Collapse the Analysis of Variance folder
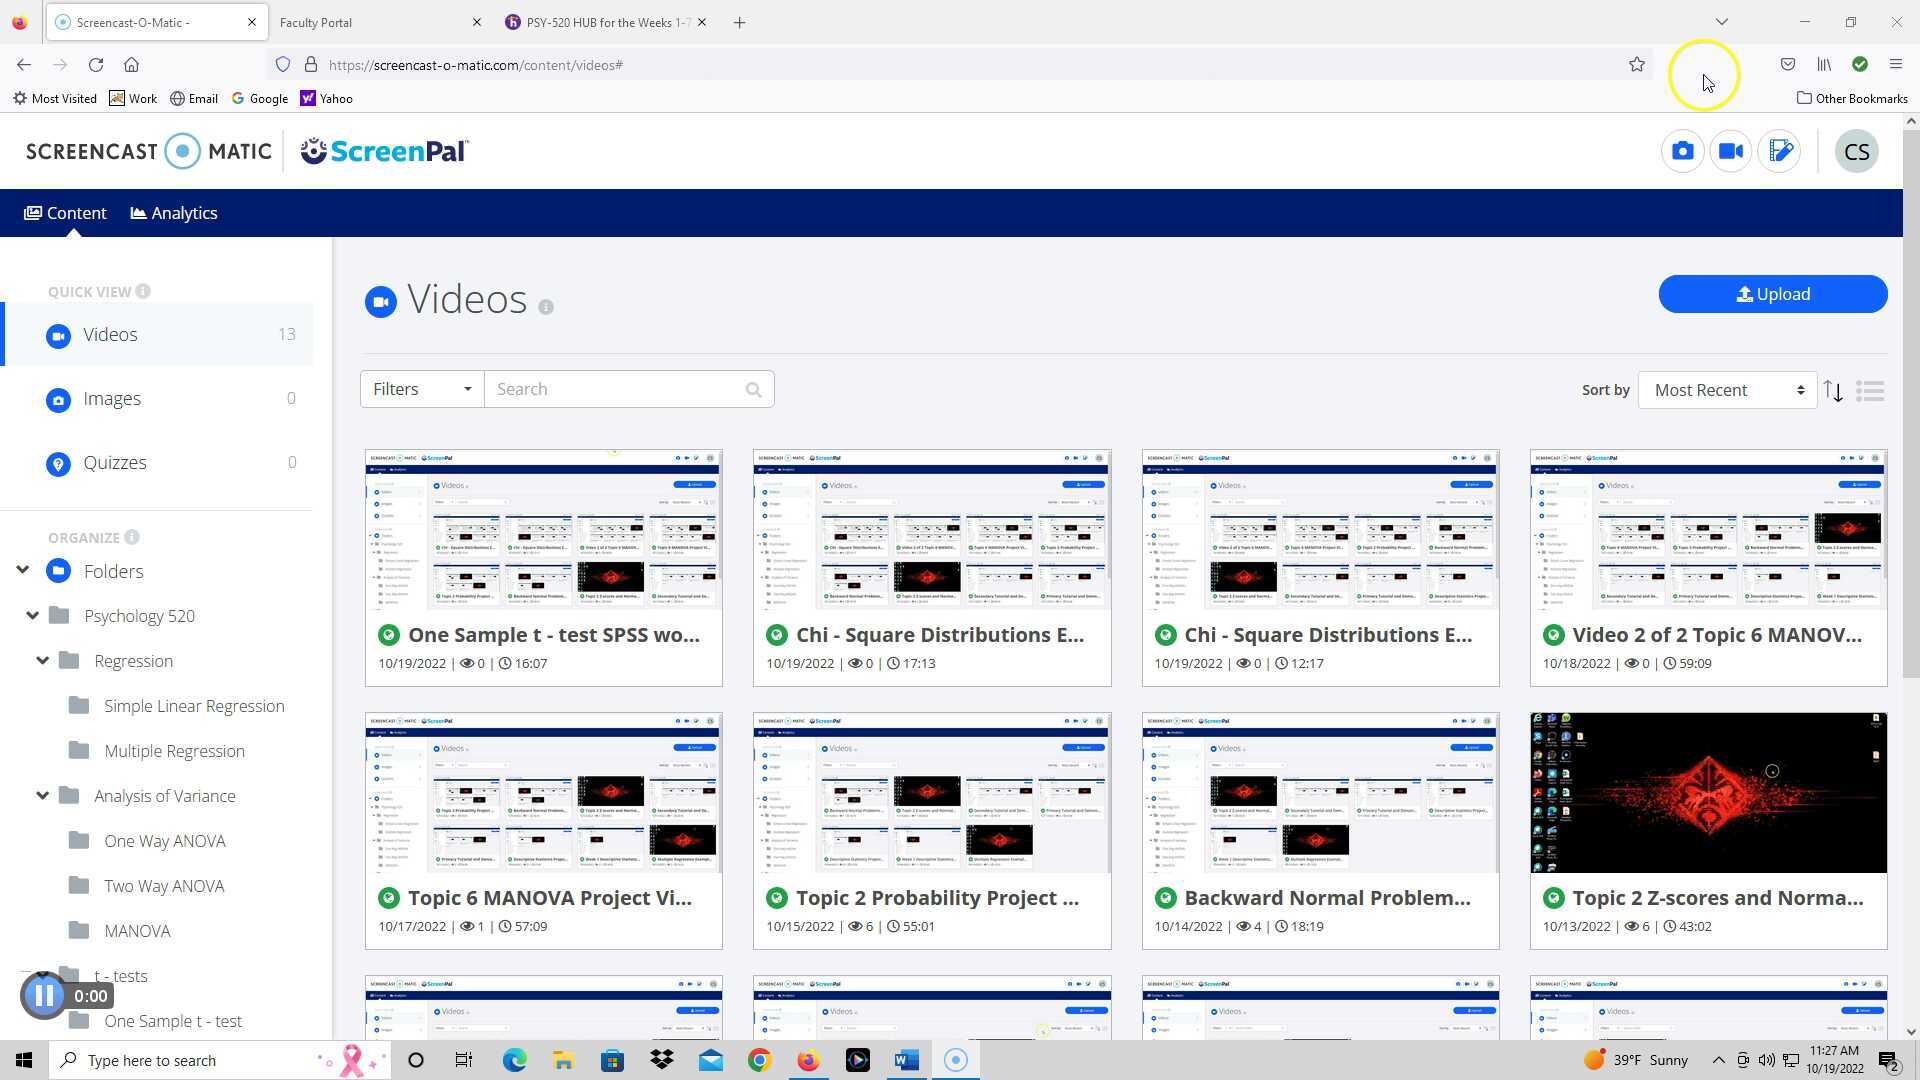Screen dimensions: 1920x1080 [x=42, y=796]
